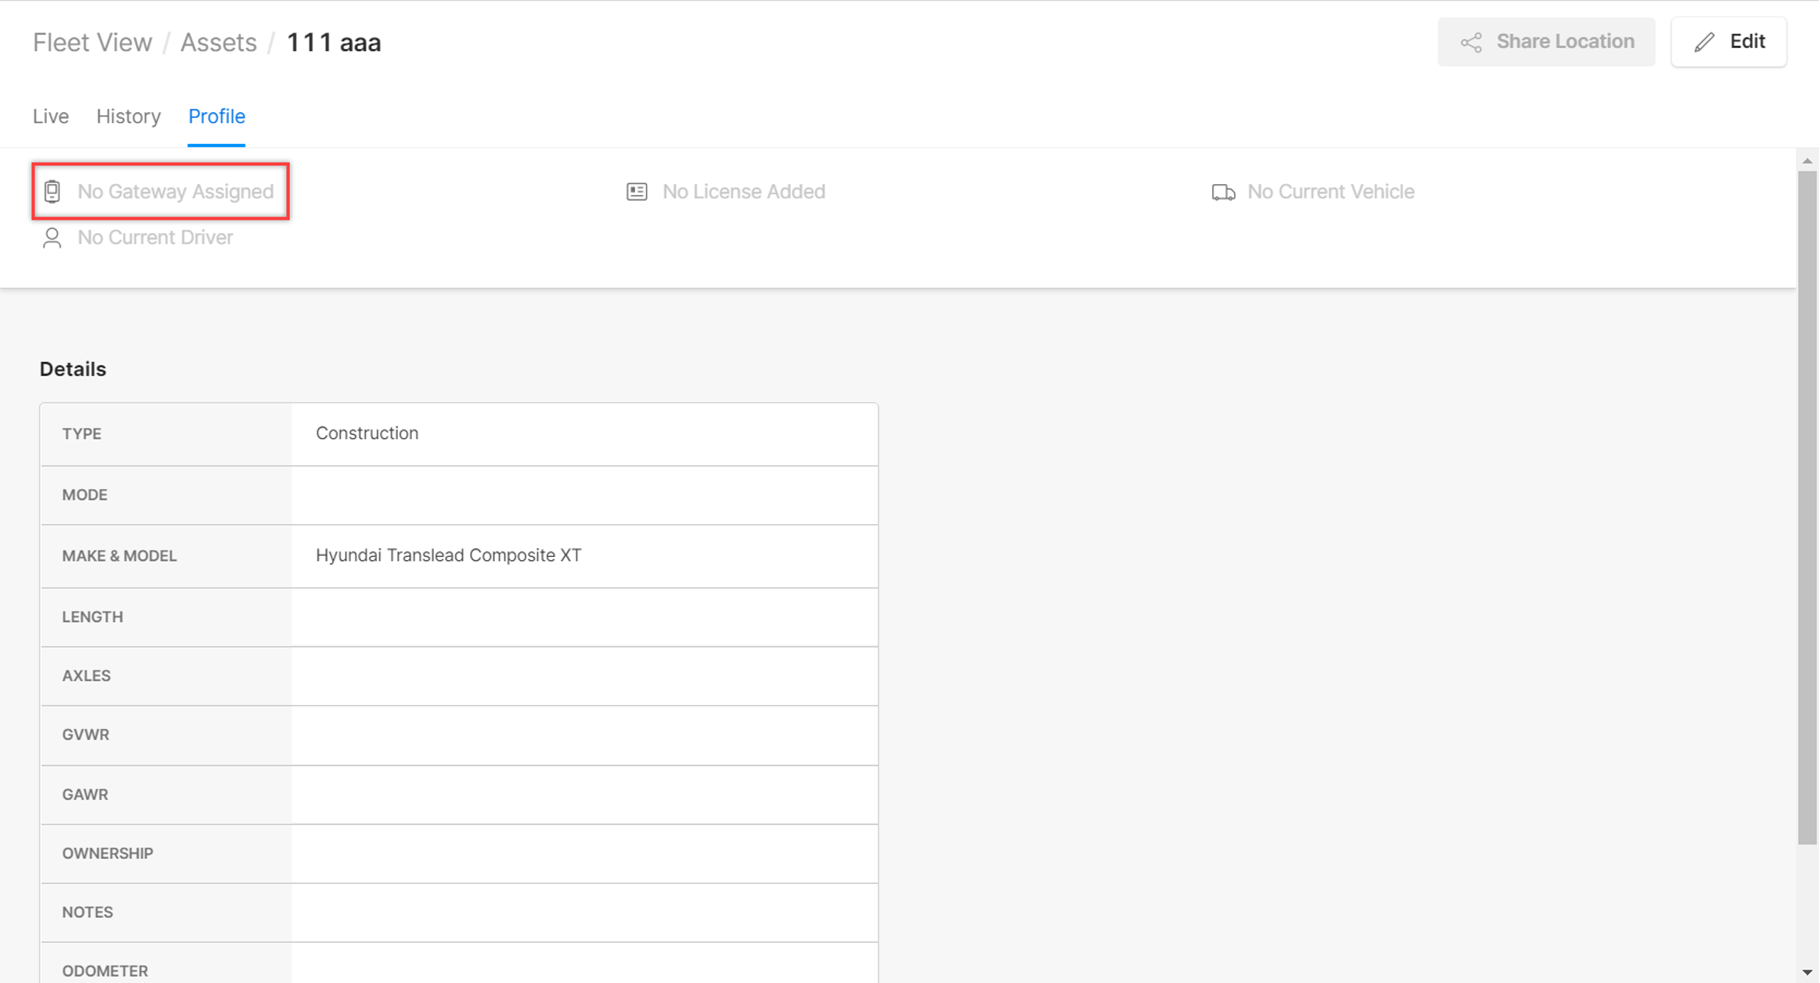The width and height of the screenshot is (1820, 983).
Task: Click the No Gateway Assigned text
Action: (x=176, y=191)
